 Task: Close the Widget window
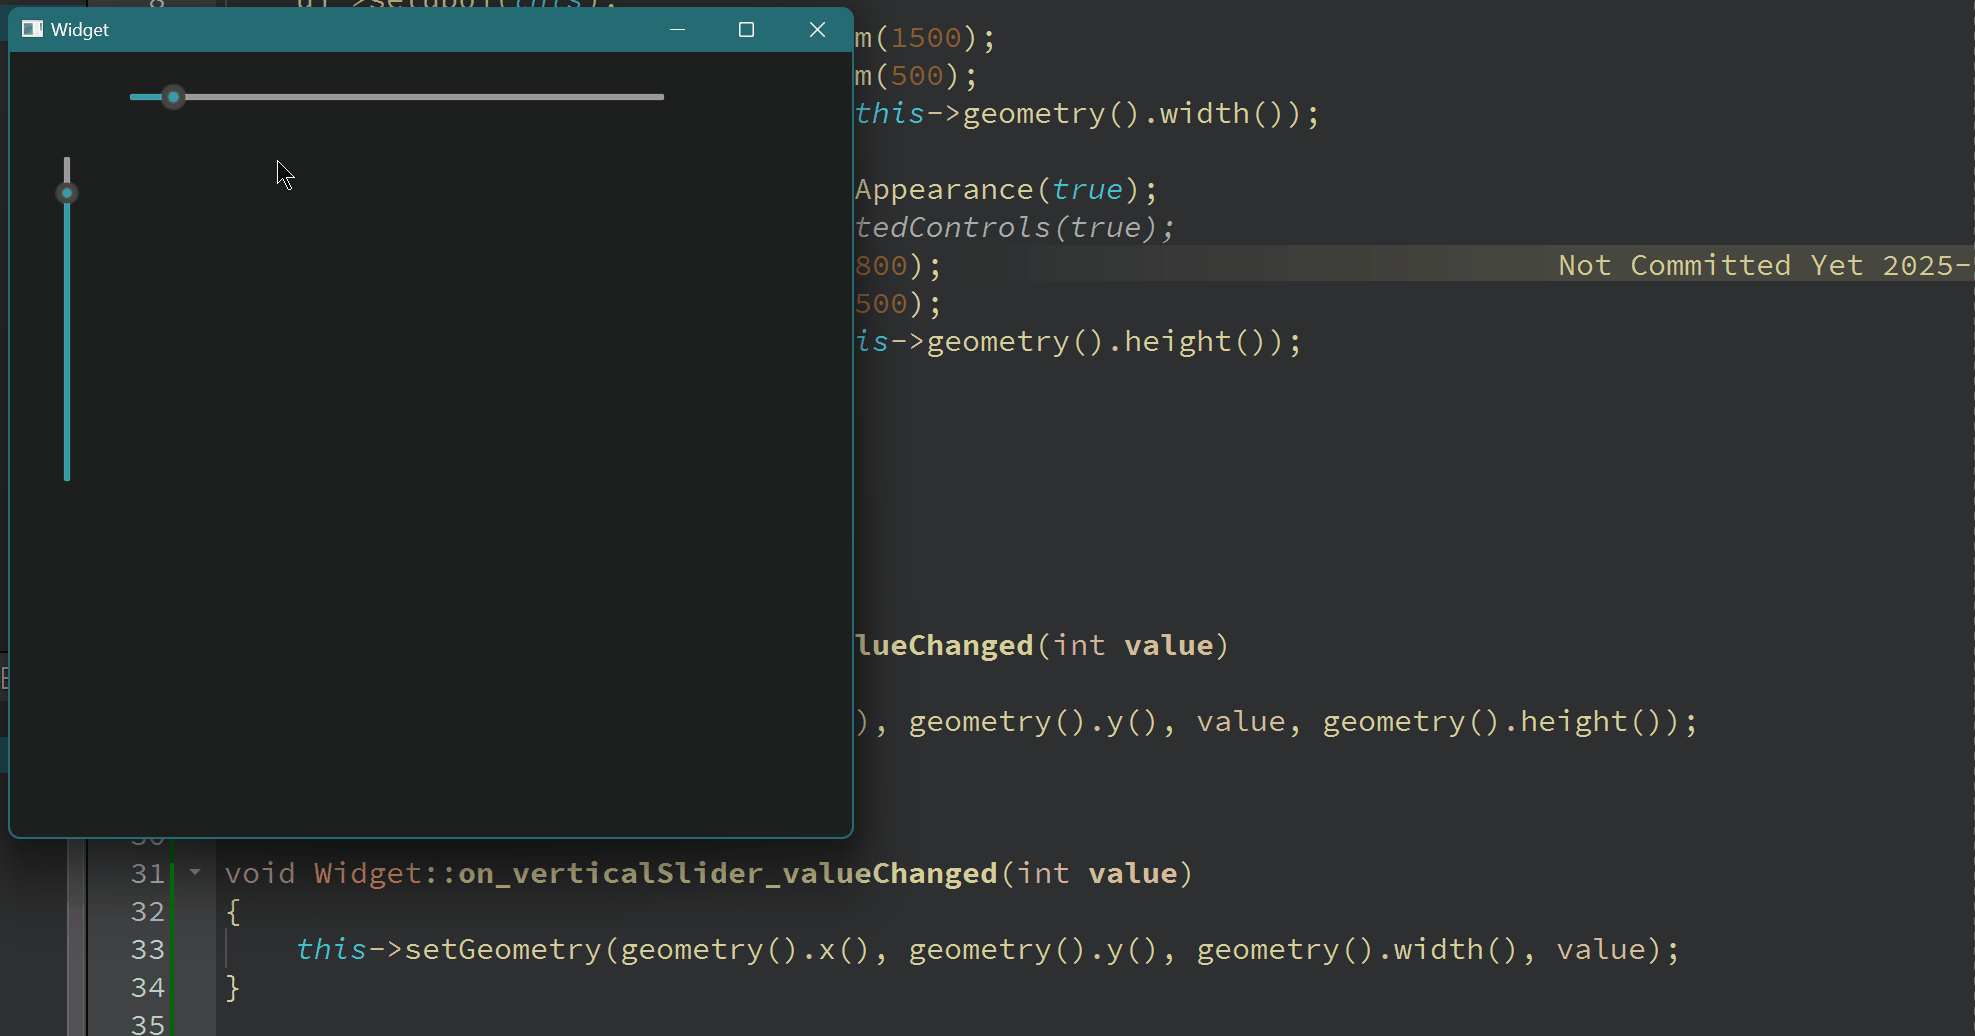(x=817, y=29)
